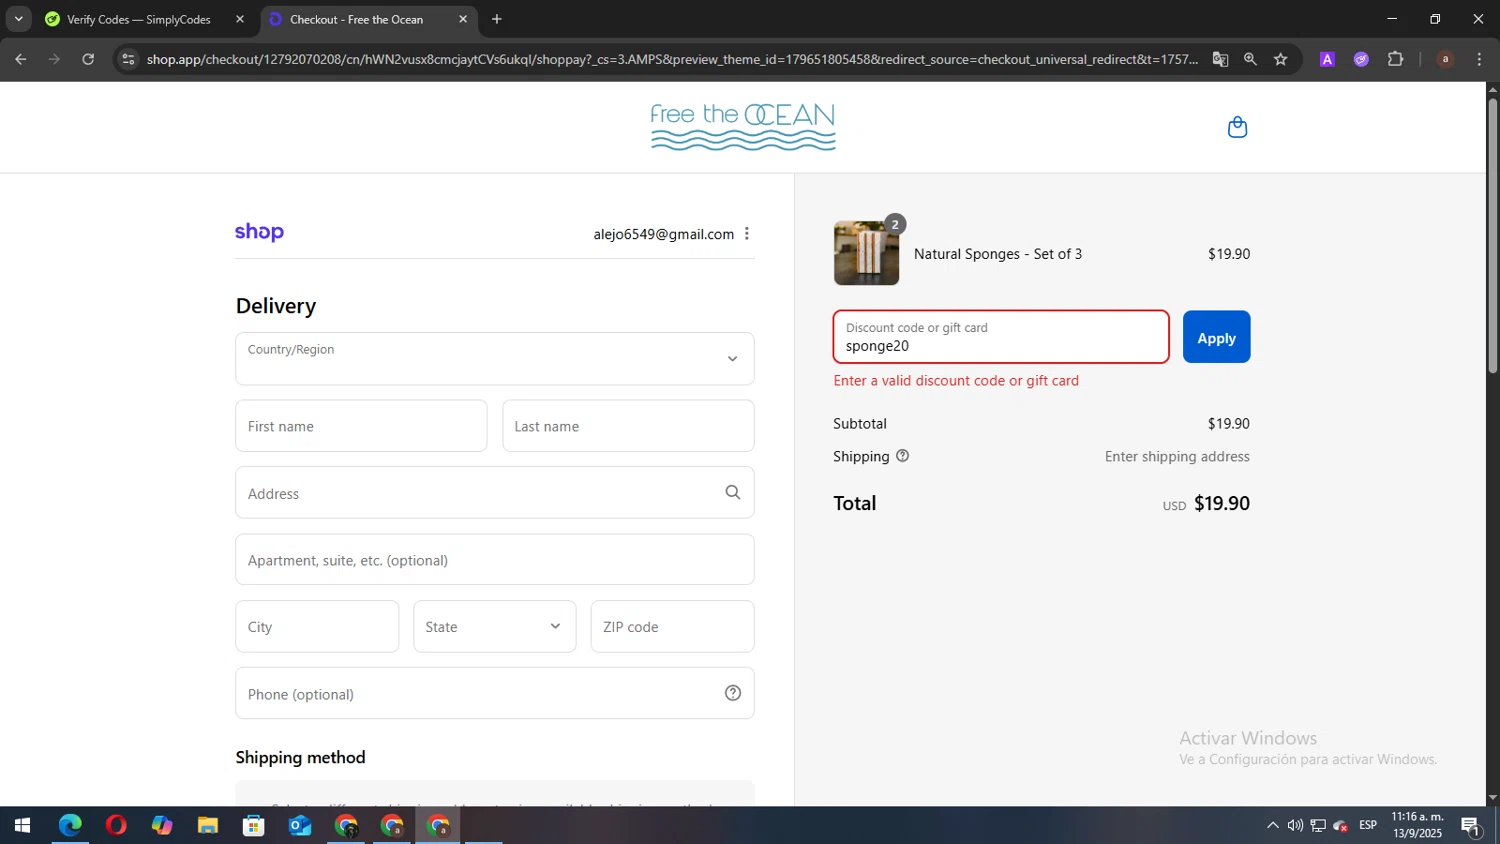Click the phone field help icon
The height and width of the screenshot is (844, 1500).
pos(732,693)
